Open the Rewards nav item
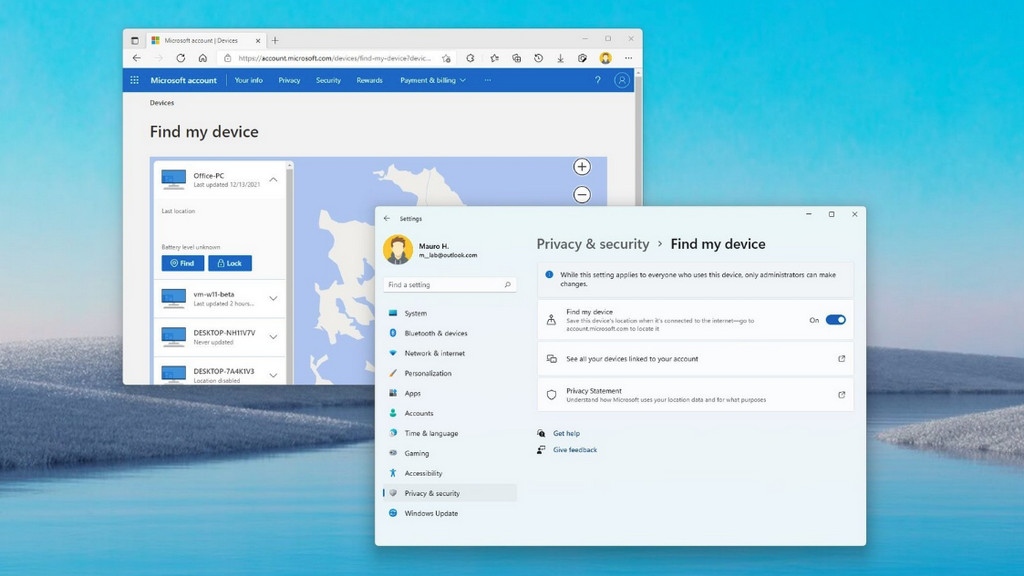This screenshot has width=1024, height=576. click(x=370, y=80)
